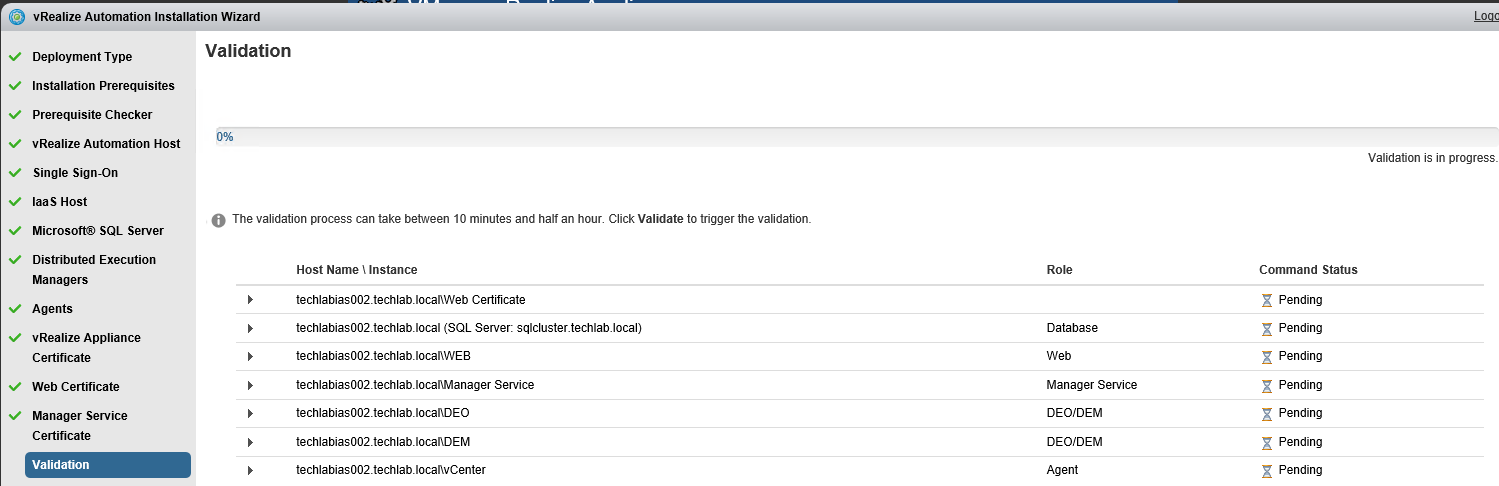Click green checkmark next to Single Sign-On
1499x486 pixels.
(x=15, y=173)
